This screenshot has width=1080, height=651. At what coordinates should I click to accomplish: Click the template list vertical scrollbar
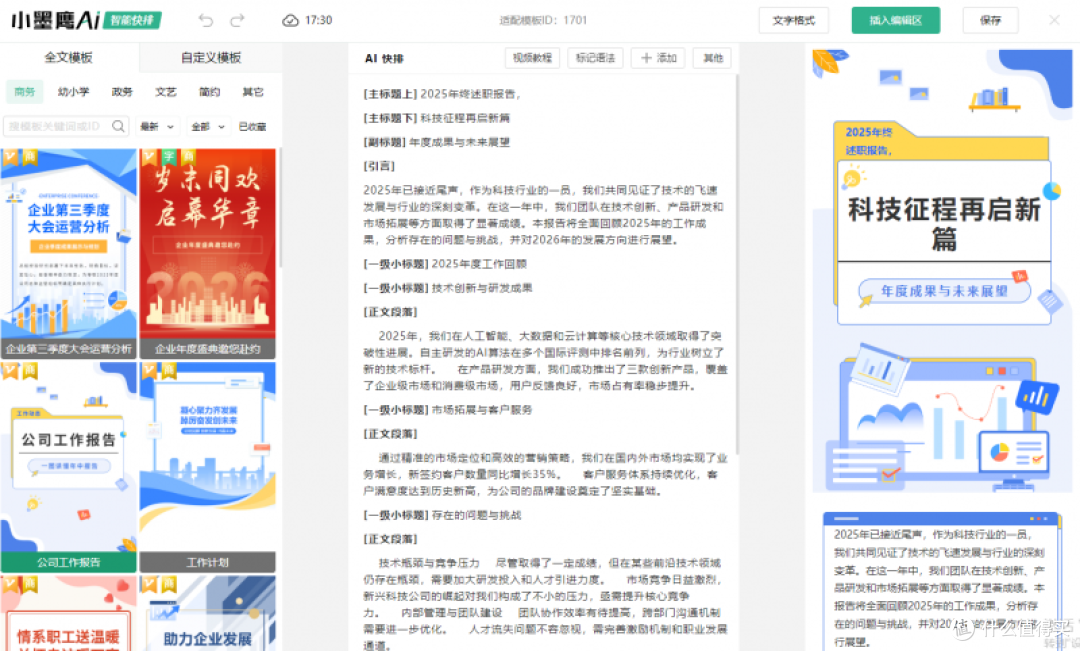tap(280, 207)
